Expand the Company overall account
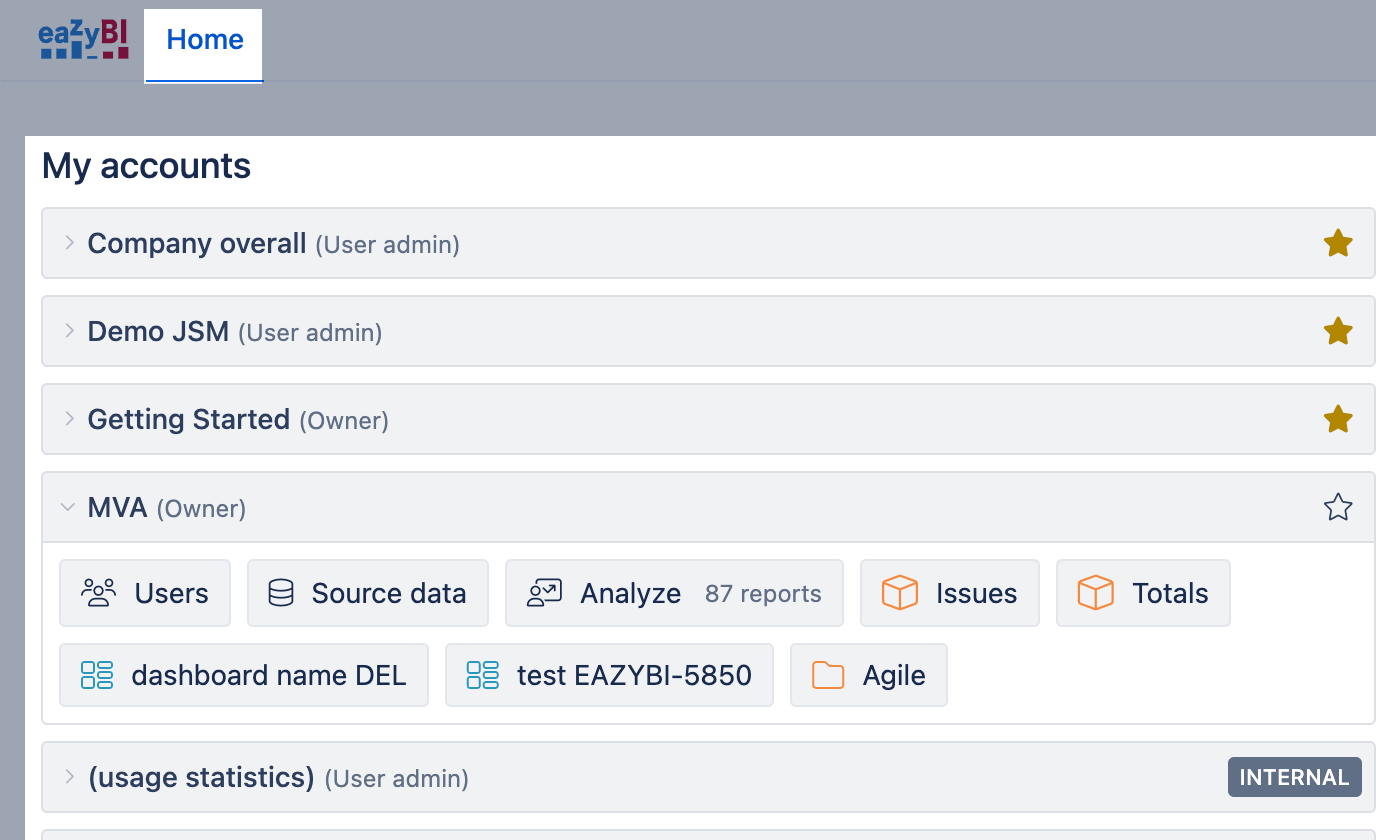 (x=69, y=243)
